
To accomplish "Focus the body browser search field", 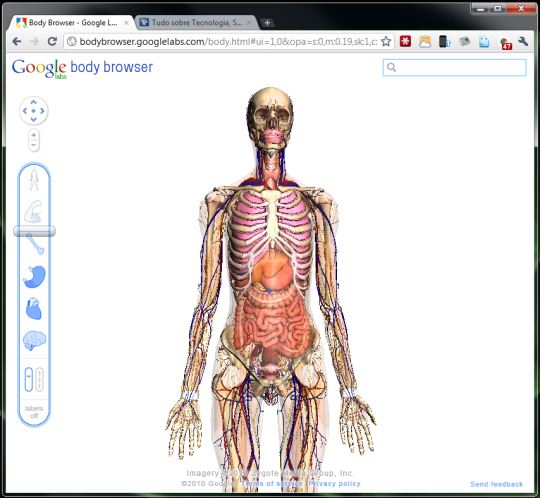I will tap(455, 68).
